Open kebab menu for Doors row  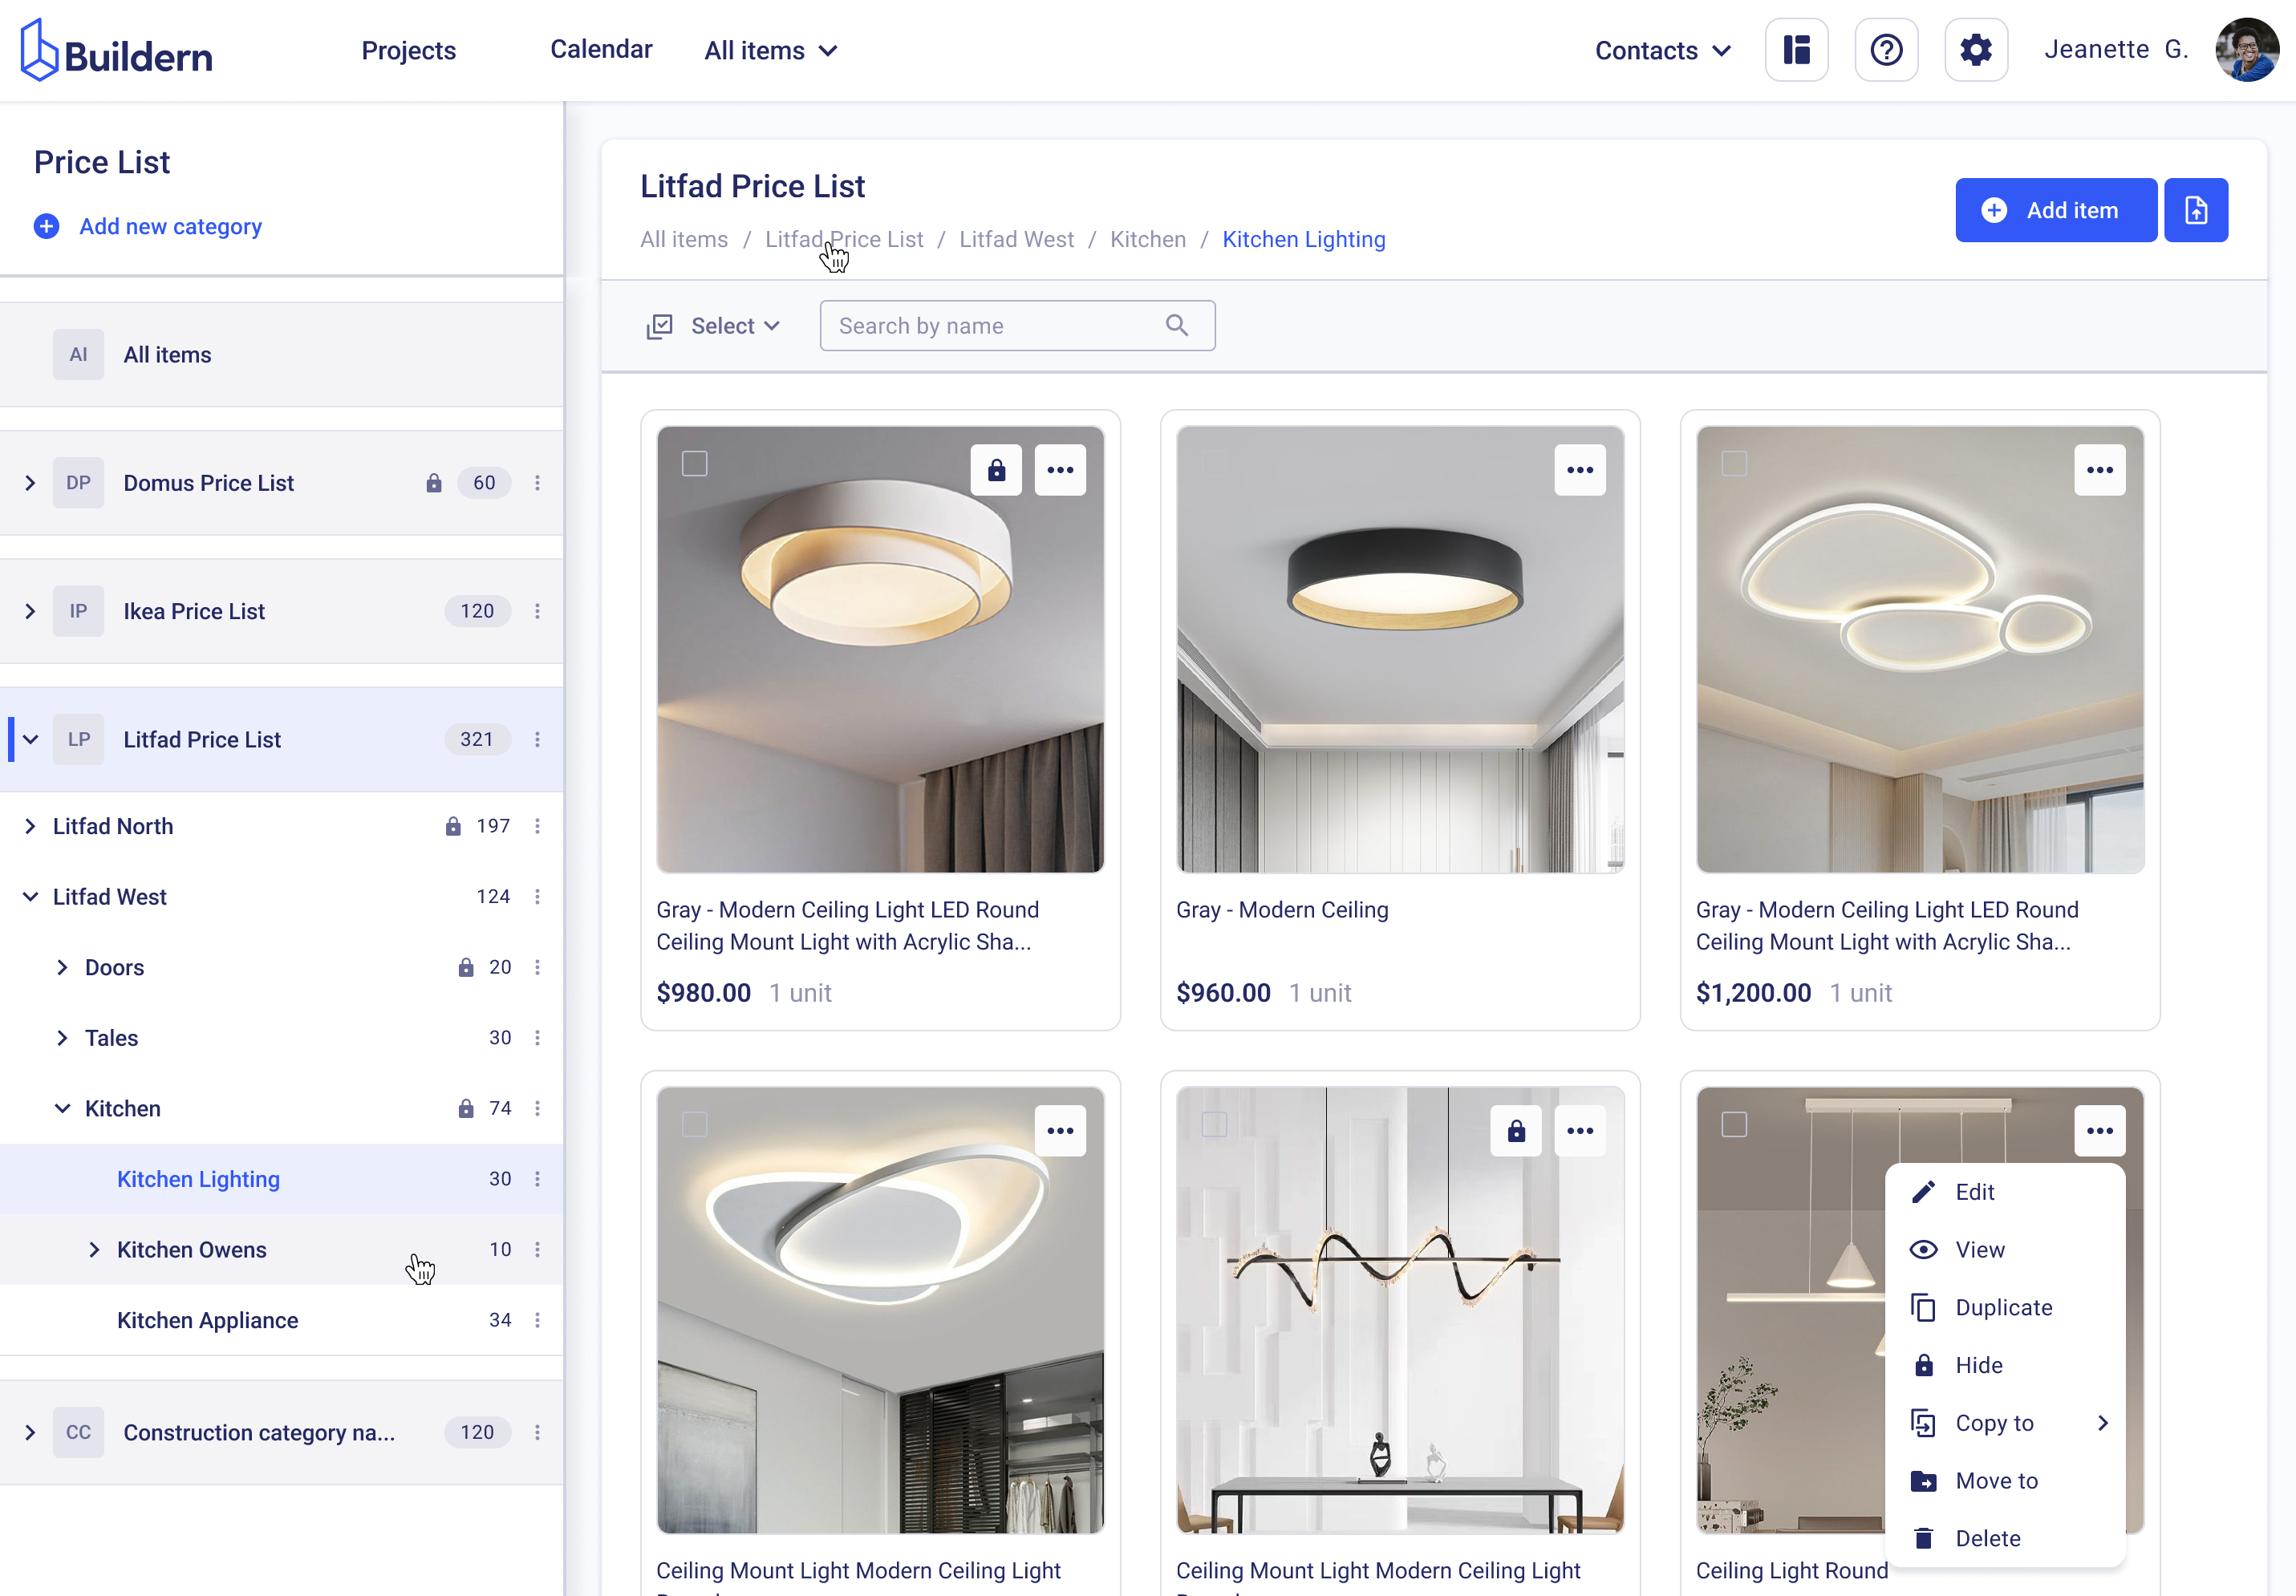click(537, 967)
